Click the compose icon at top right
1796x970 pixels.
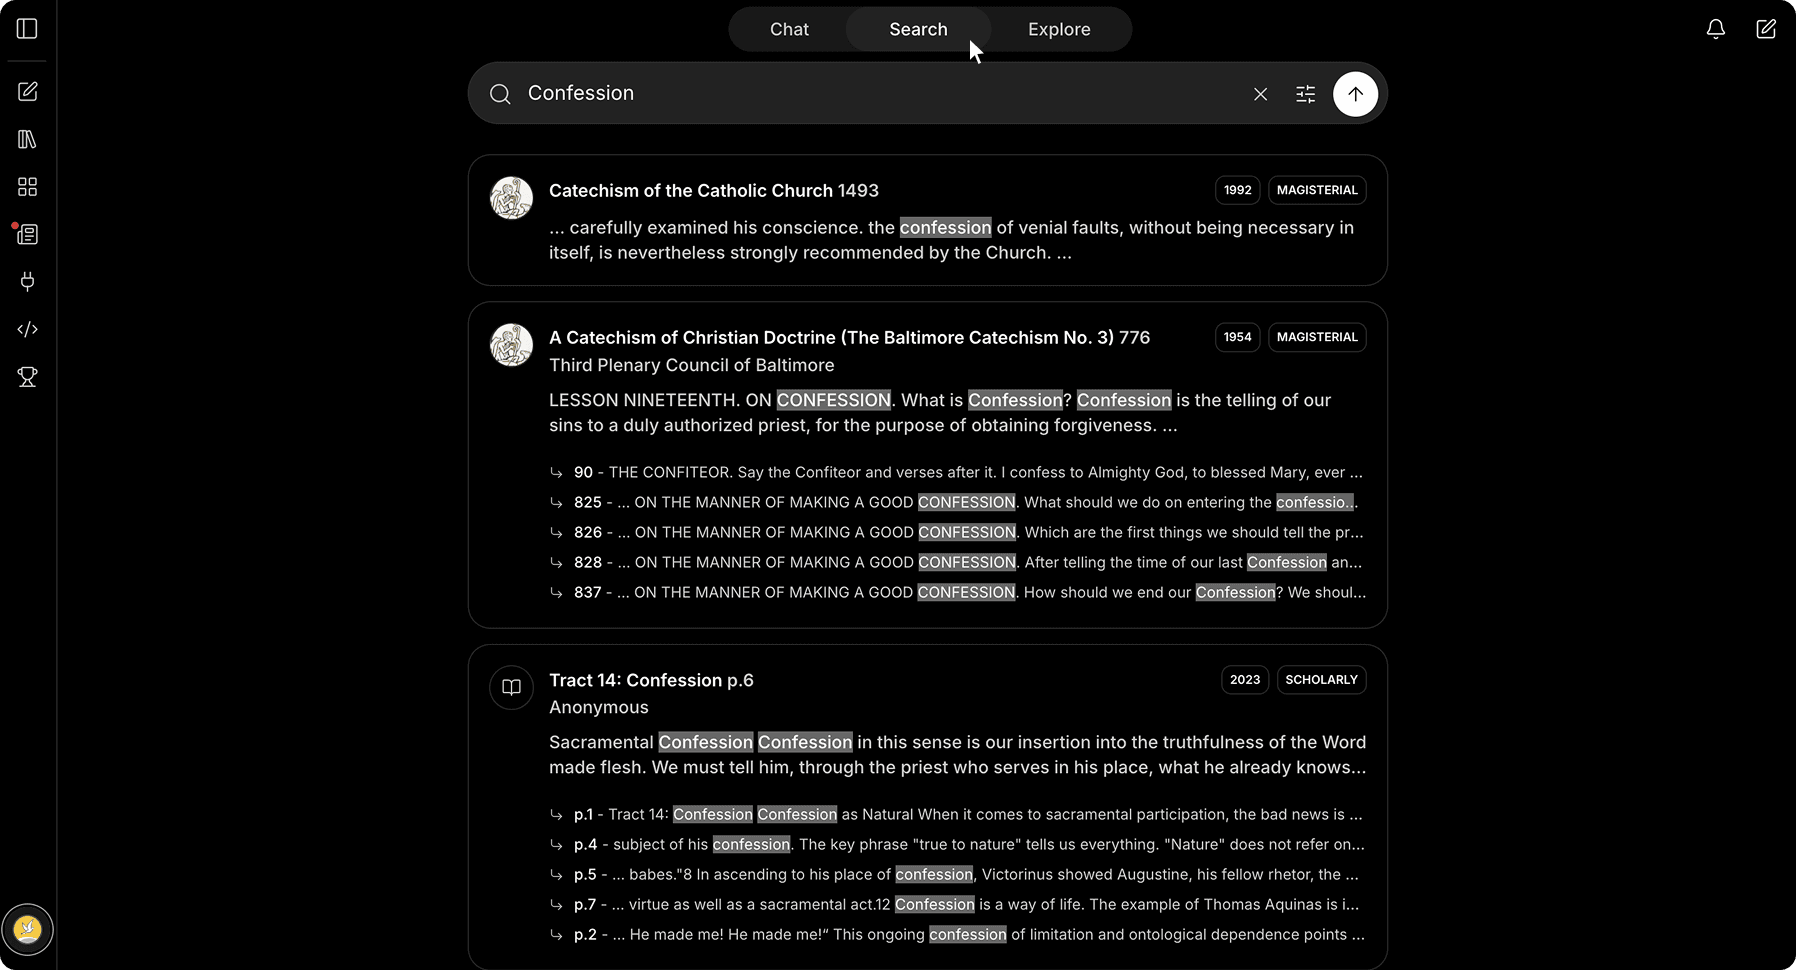tap(1766, 29)
